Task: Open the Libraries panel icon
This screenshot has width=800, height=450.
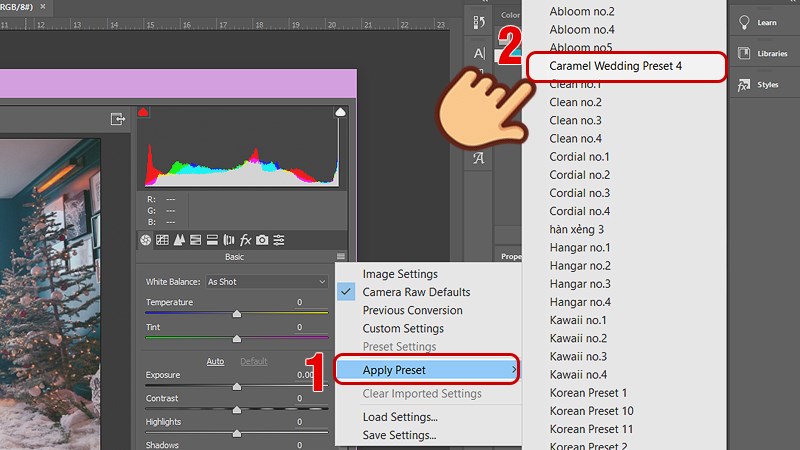Action: click(744, 53)
